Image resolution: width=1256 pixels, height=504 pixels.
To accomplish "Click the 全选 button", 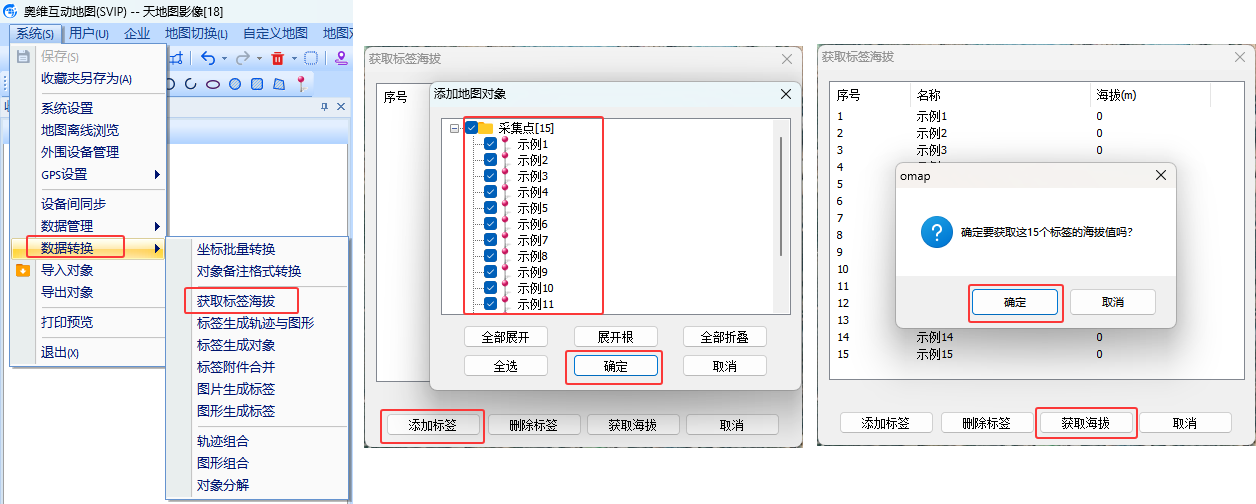I will tap(506, 366).
